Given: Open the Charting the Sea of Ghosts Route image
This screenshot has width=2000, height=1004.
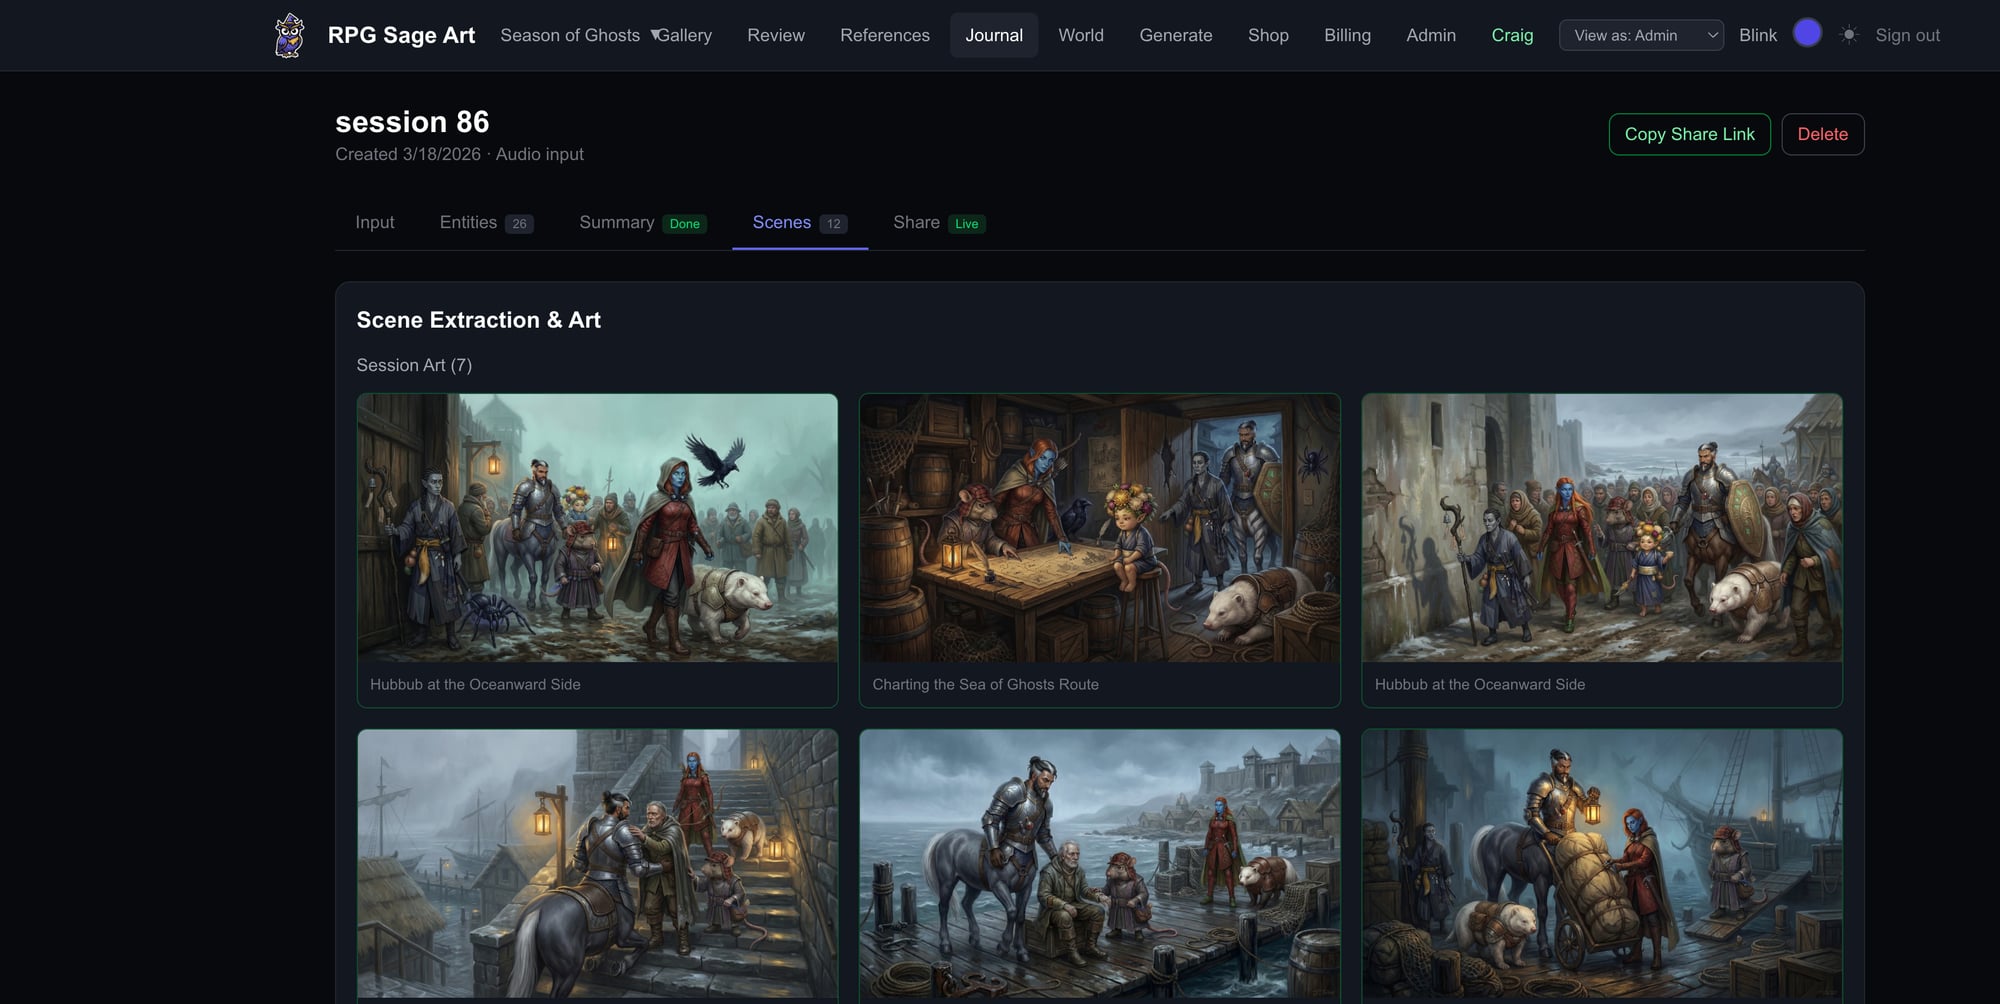Looking at the screenshot, I should click(1099, 528).
